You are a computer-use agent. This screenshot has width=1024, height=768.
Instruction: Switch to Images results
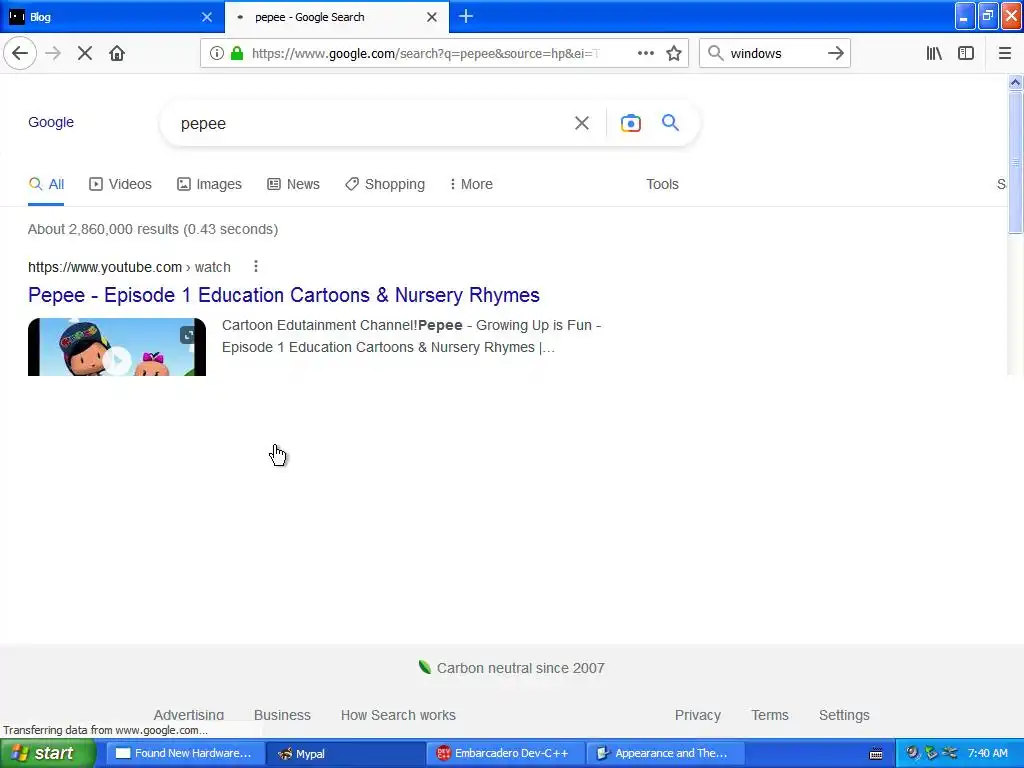point(209,184)
